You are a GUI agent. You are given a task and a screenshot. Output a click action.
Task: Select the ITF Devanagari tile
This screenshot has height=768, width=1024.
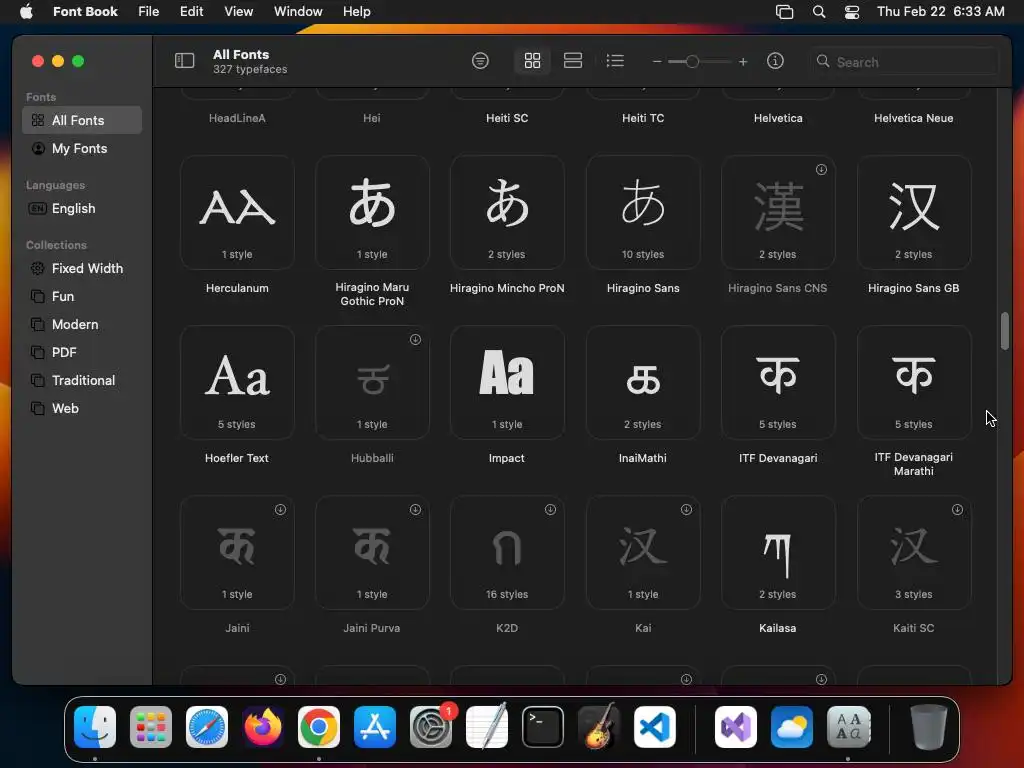(778, 382)
